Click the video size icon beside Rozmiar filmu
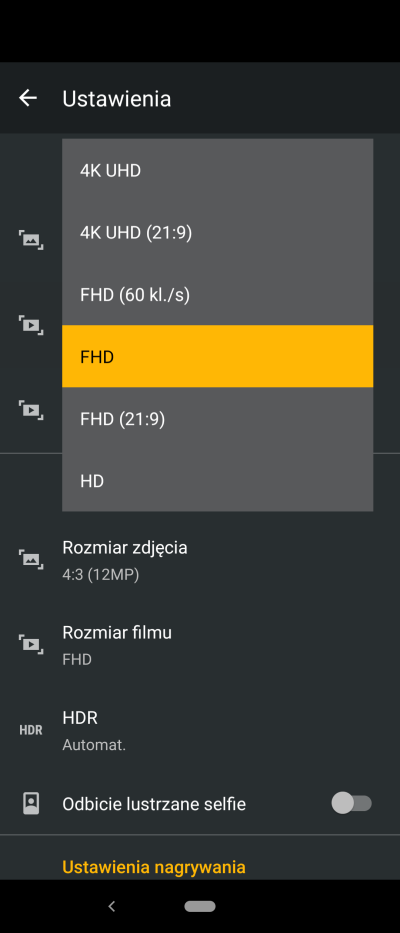Screen dimensions: 400x933 tap(30, 645)
